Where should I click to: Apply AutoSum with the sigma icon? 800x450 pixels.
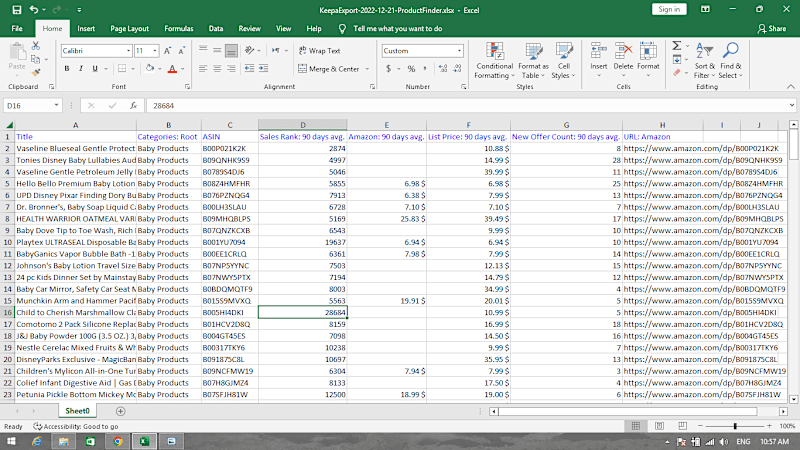coord(677,46)
